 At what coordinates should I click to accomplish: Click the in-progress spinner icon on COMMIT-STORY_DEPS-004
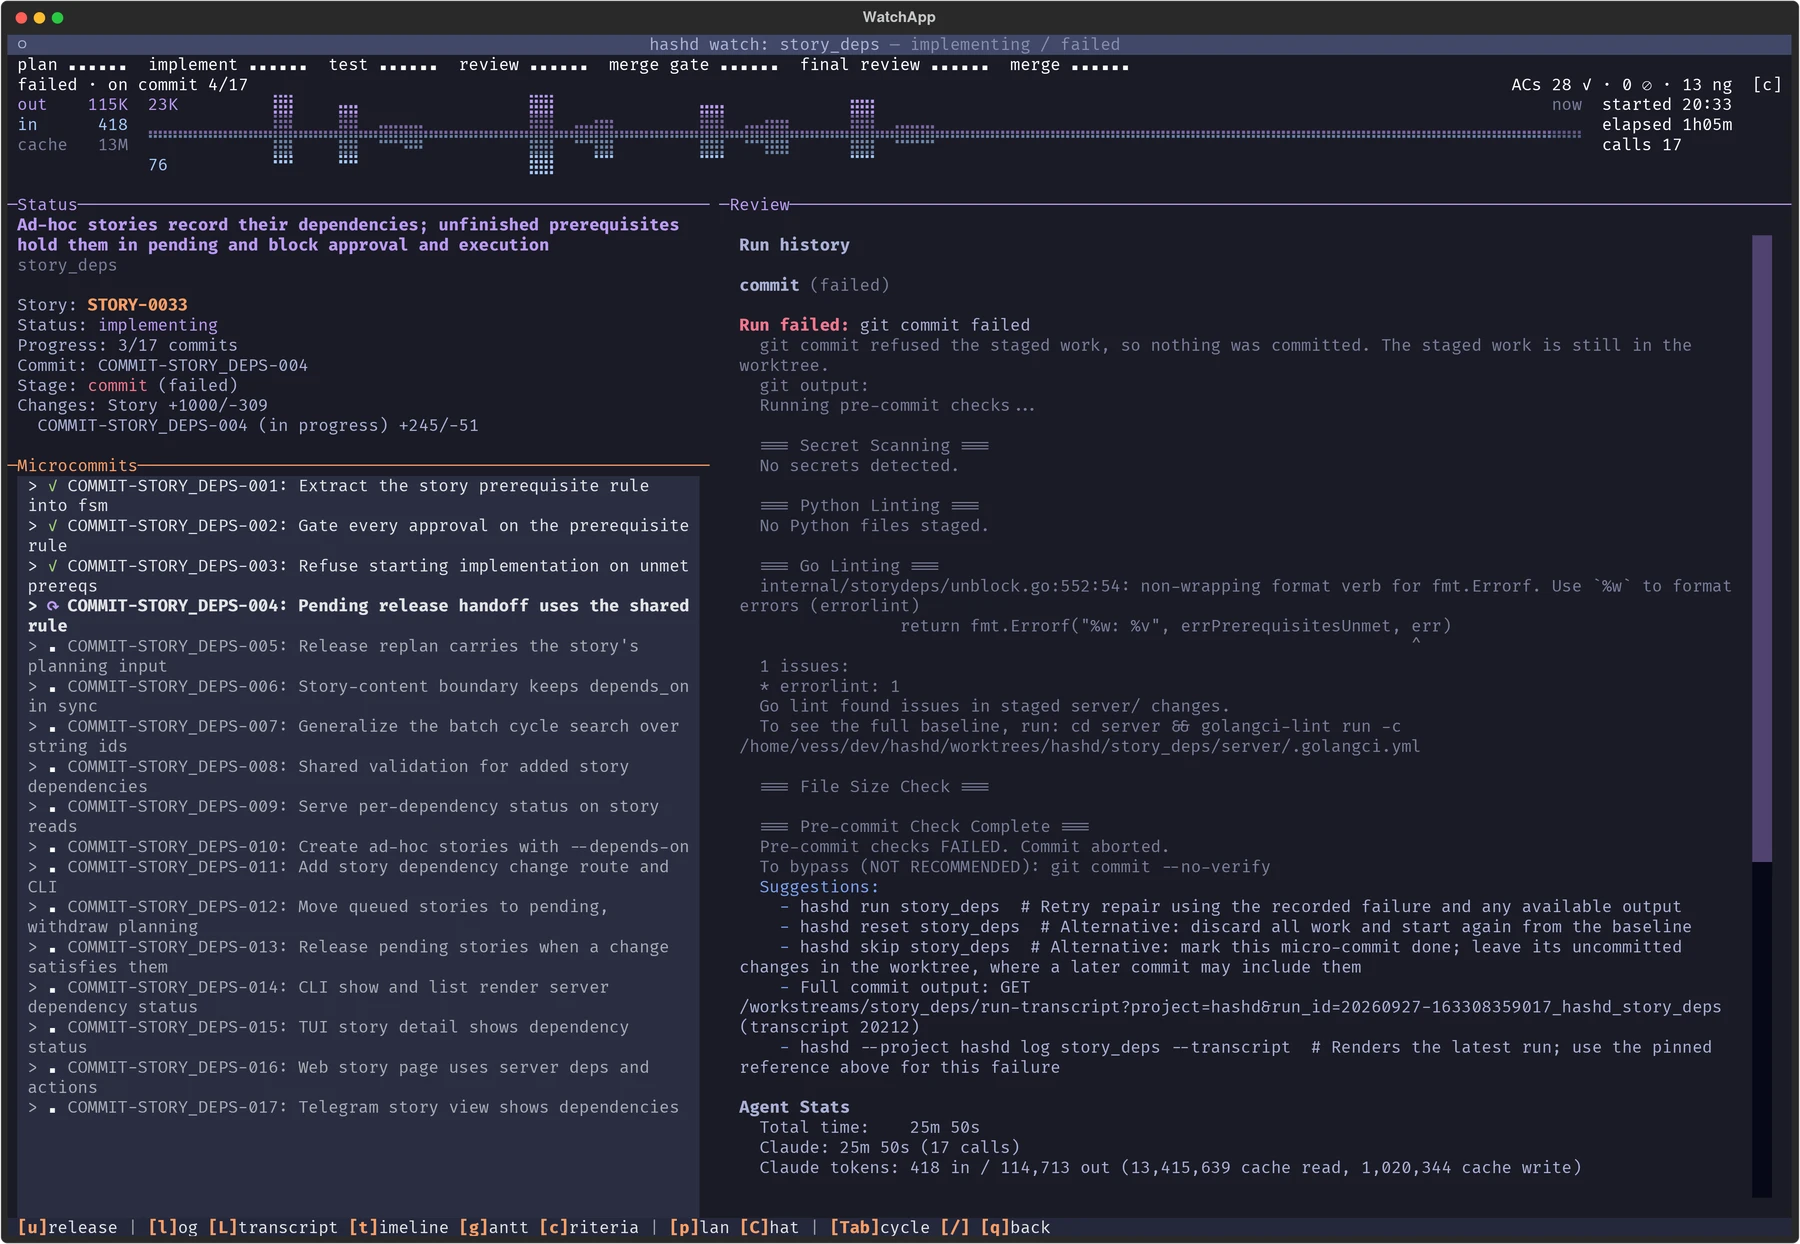[53, 606]
